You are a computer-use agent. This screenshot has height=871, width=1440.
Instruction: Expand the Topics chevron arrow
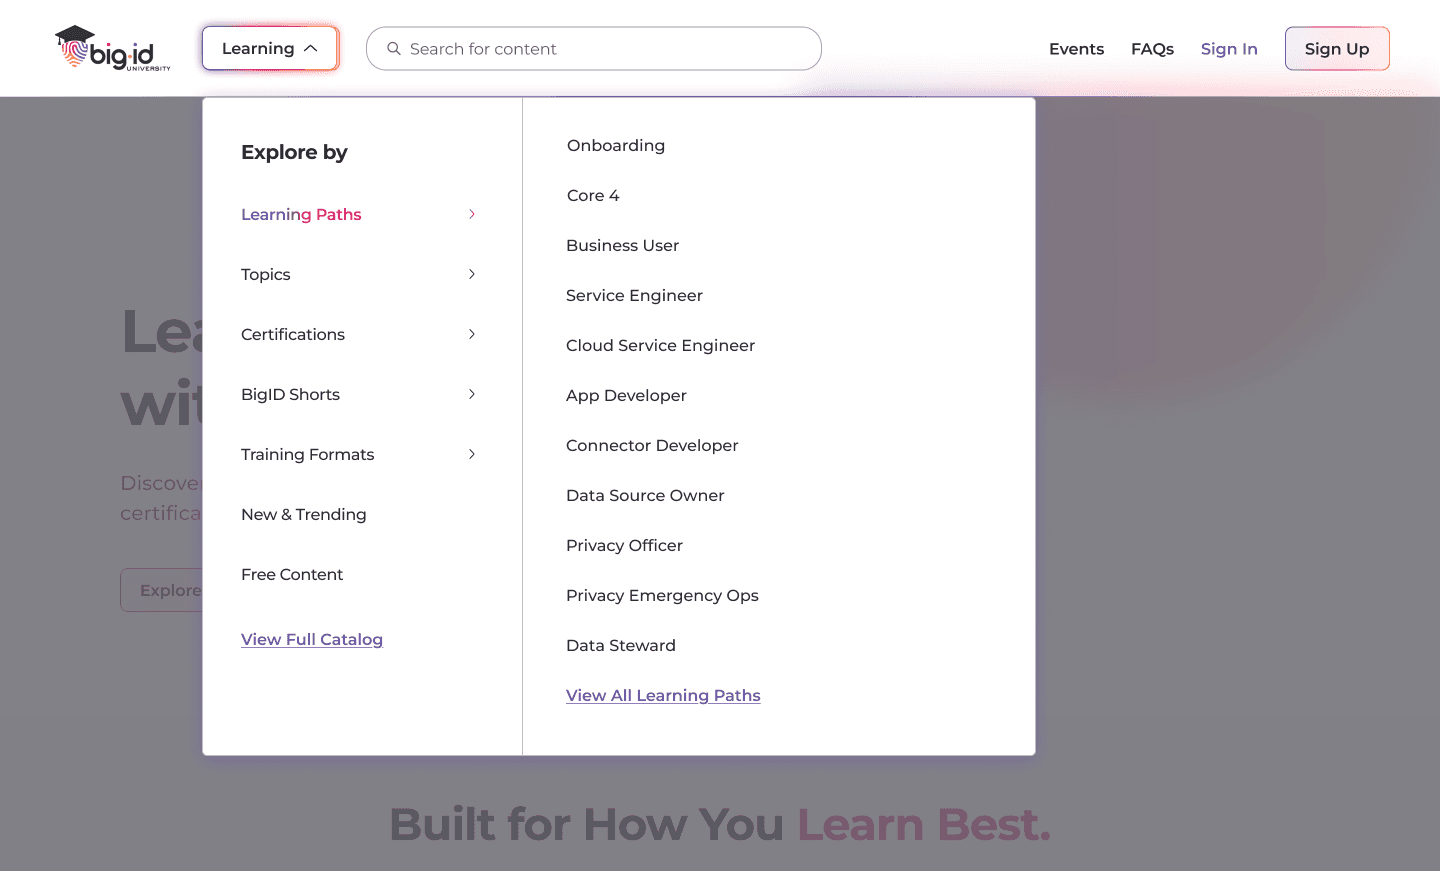click(x=472, y=274)
